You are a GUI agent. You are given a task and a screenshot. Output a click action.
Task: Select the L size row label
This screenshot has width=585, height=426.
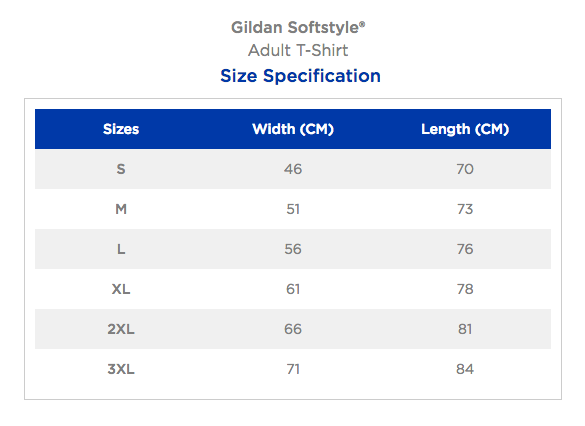[x=121, y=249]
